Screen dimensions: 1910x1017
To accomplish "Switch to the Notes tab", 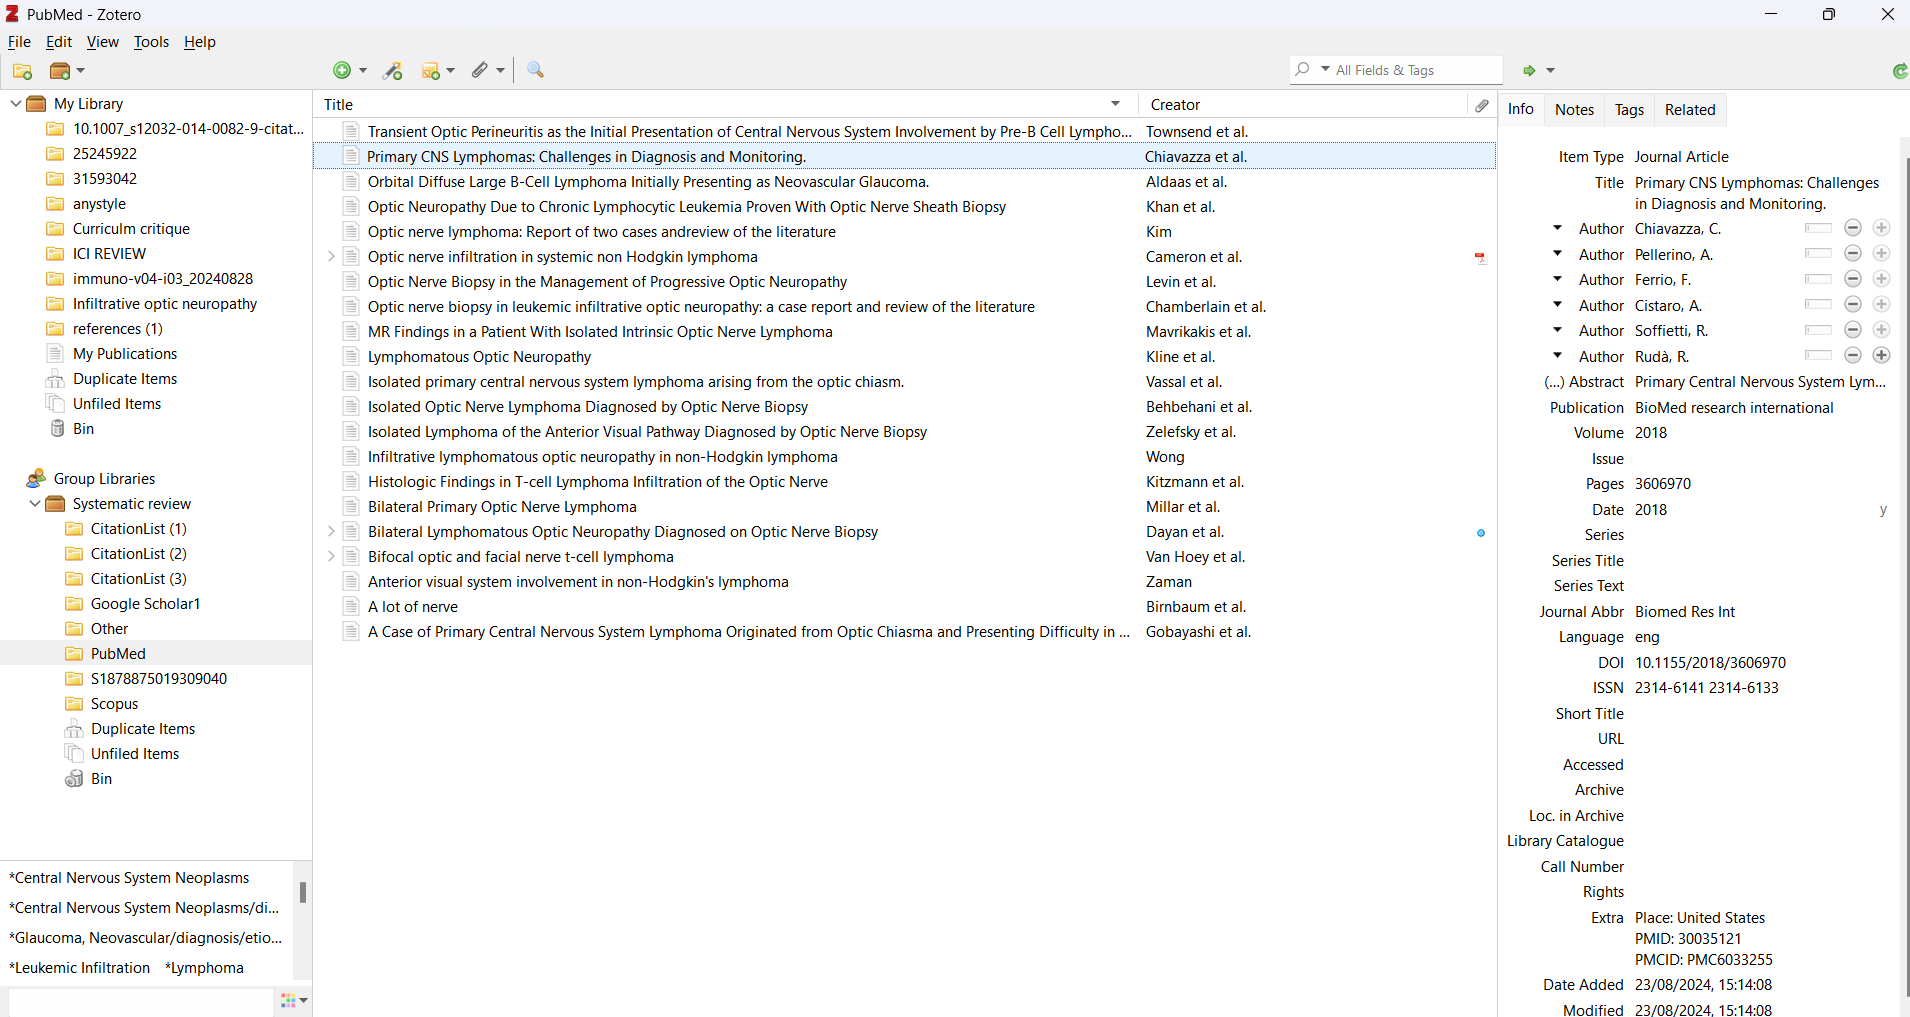I will pyautogui.click(x=1574, y=110).
